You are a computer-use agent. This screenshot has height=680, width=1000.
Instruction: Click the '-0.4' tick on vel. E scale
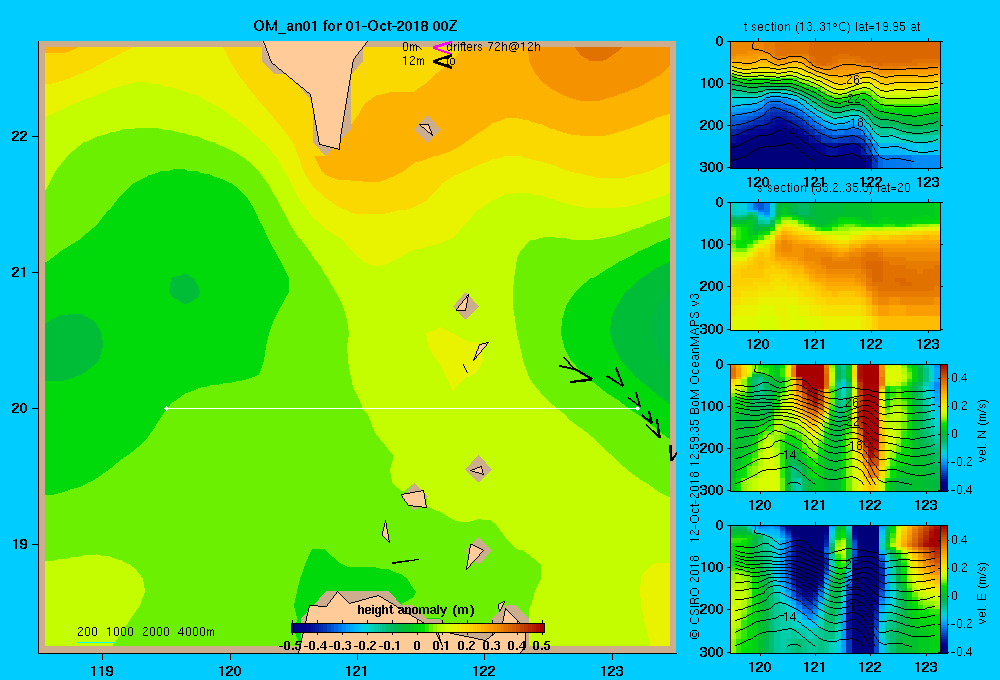pos(960,651)
